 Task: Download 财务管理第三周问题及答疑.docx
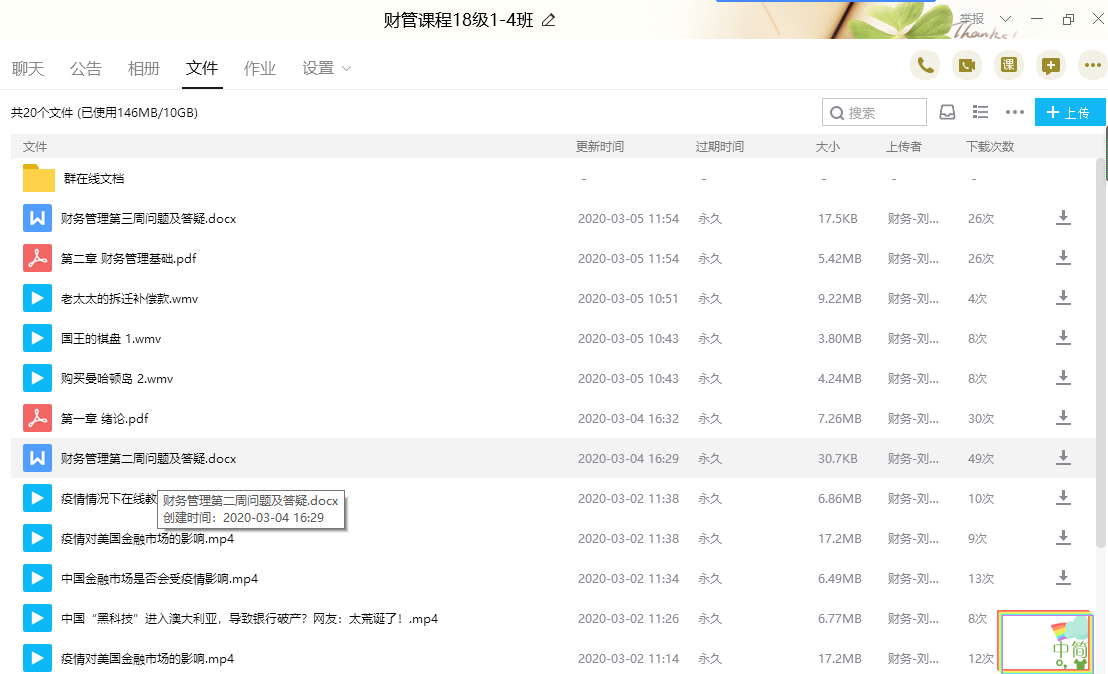[x=1063, y=218]
